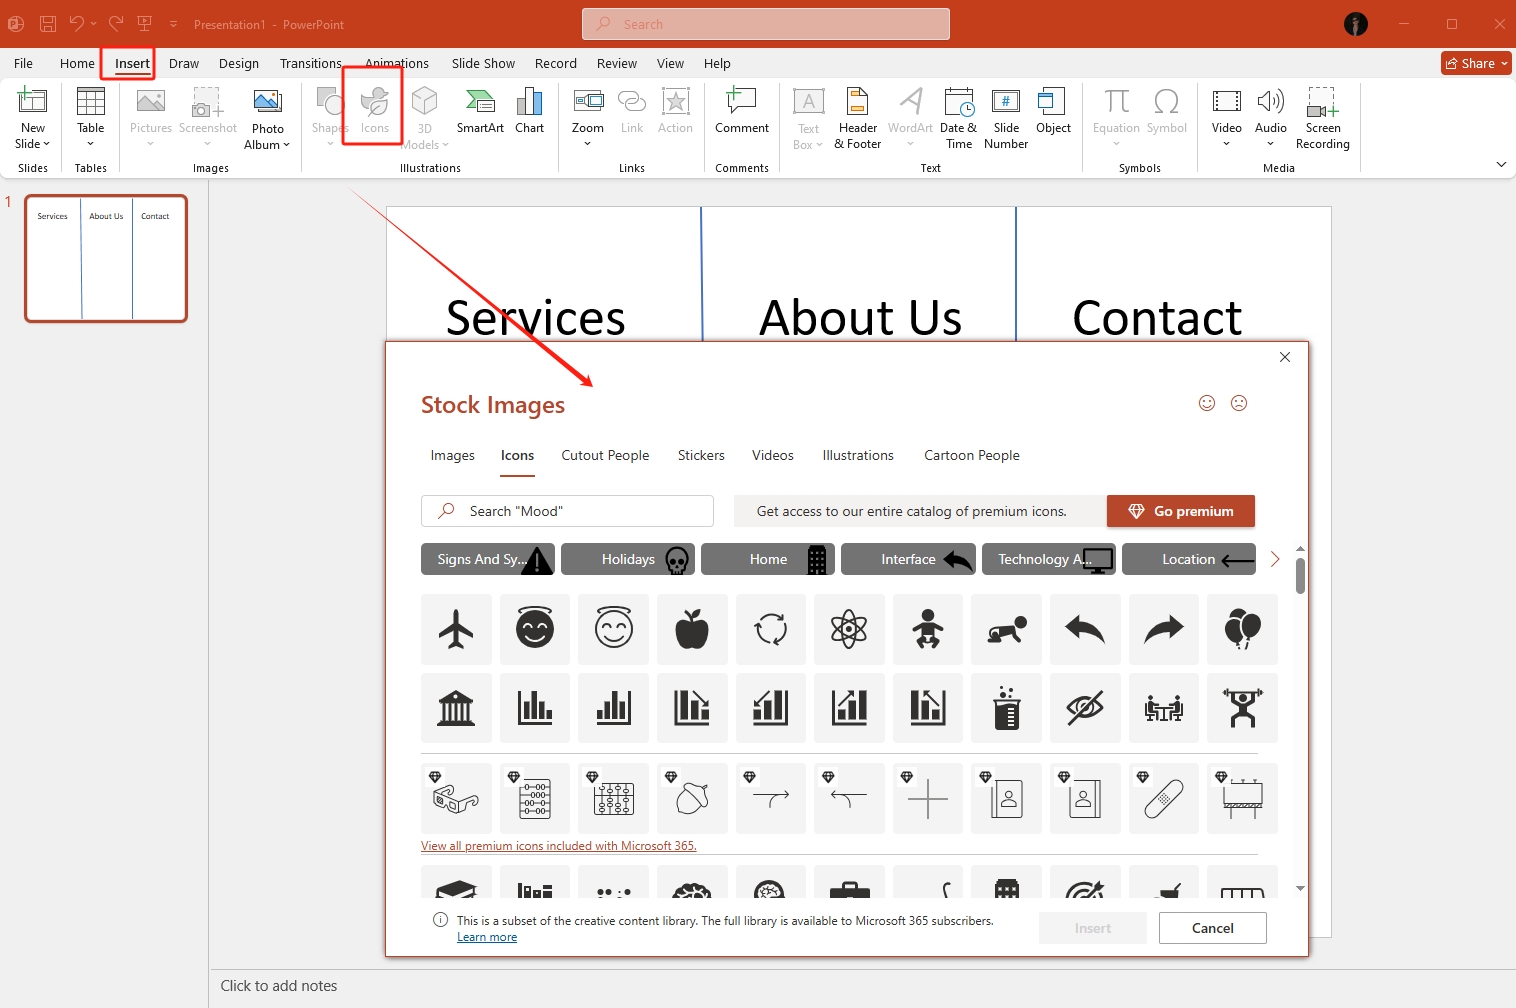1516x1008 pixels.
Task: Click the SmartArt ribbon button
Action: click(480, 111)
